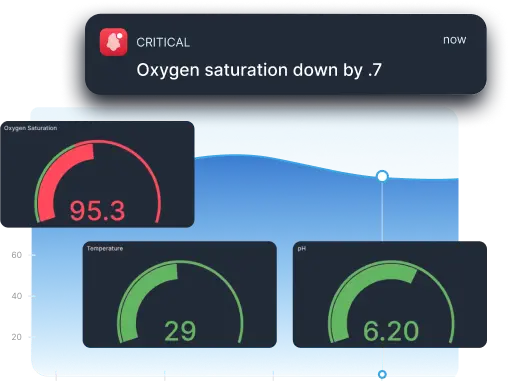
Task: Click the Oxygen Saturation panel label
Action: (x=30, y=128)
